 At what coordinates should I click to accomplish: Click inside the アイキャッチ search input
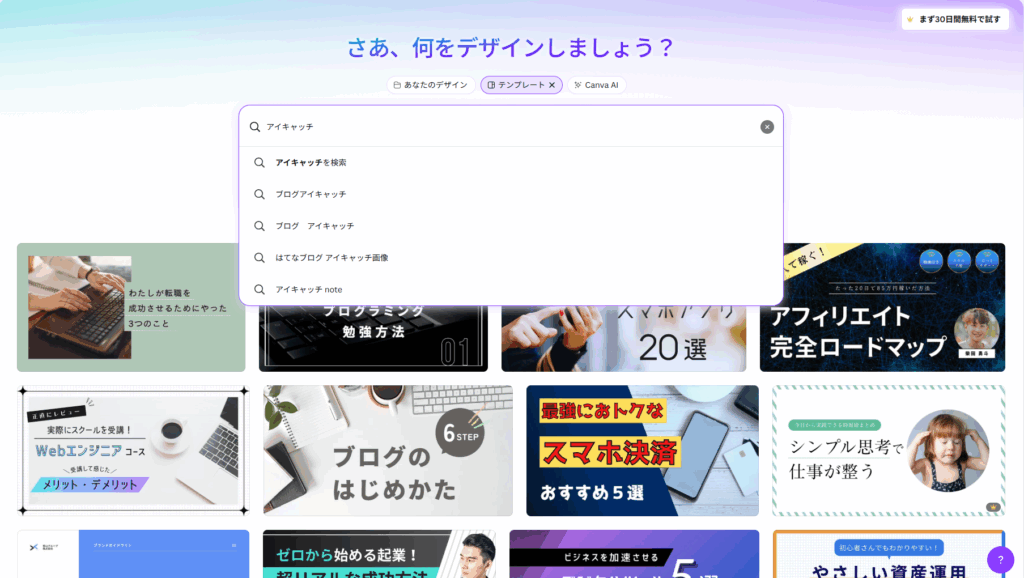tap(500, 127)
